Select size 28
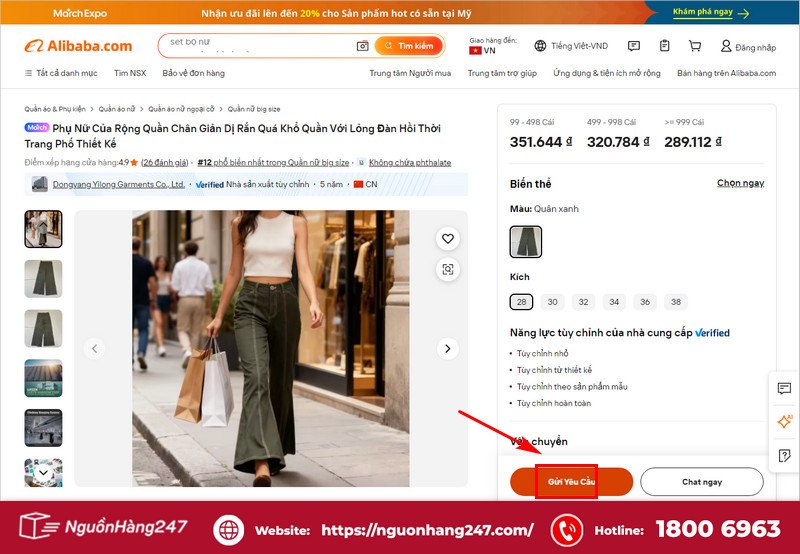 521,302
